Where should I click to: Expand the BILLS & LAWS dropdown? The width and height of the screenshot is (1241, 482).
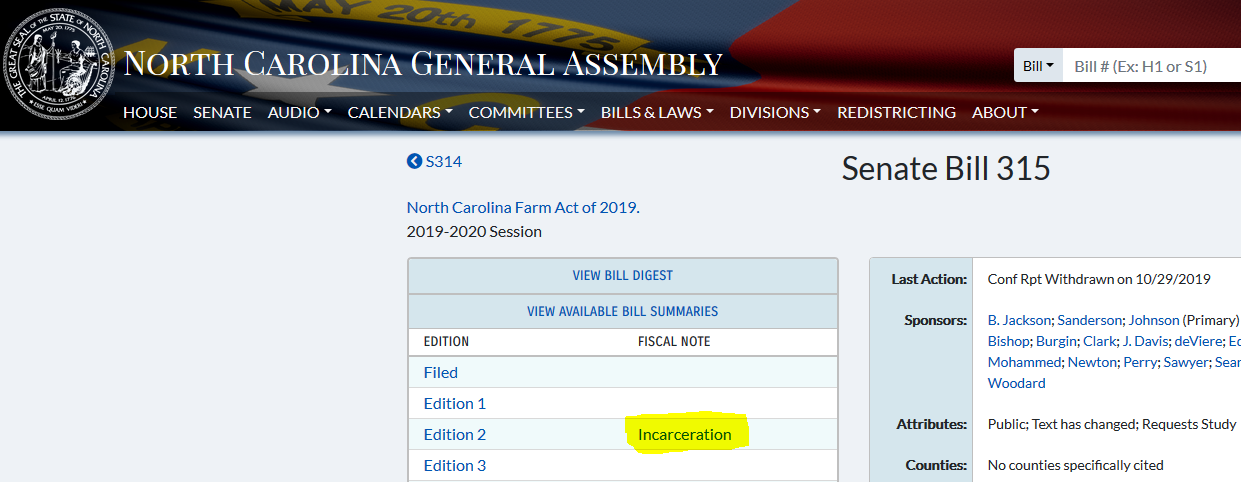[x=657, y=112]
